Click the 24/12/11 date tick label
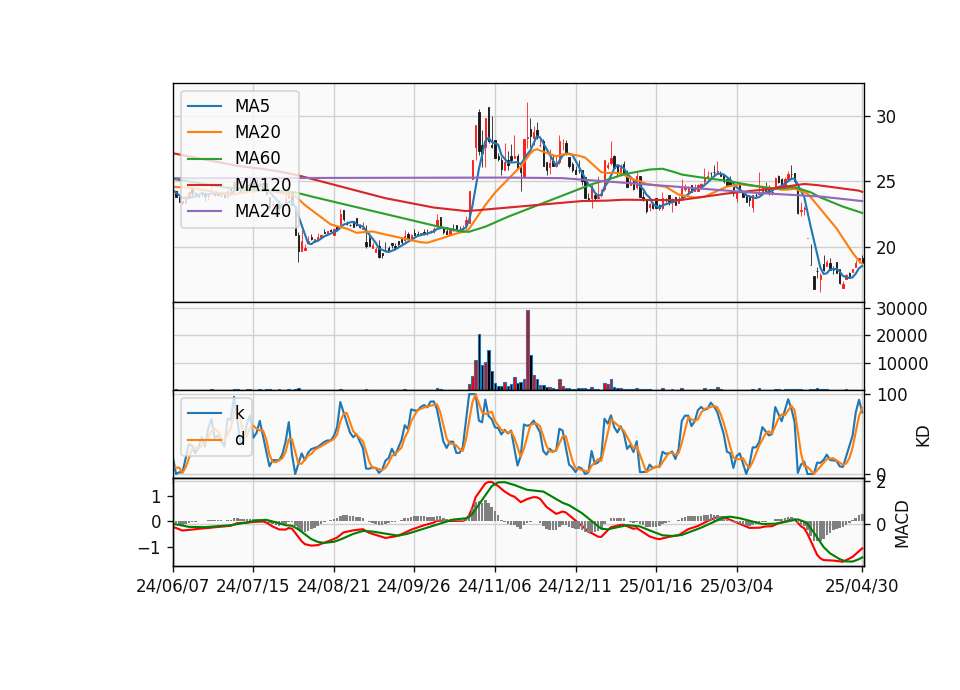Screen dimensions: 960x690 tap(575, 586)
